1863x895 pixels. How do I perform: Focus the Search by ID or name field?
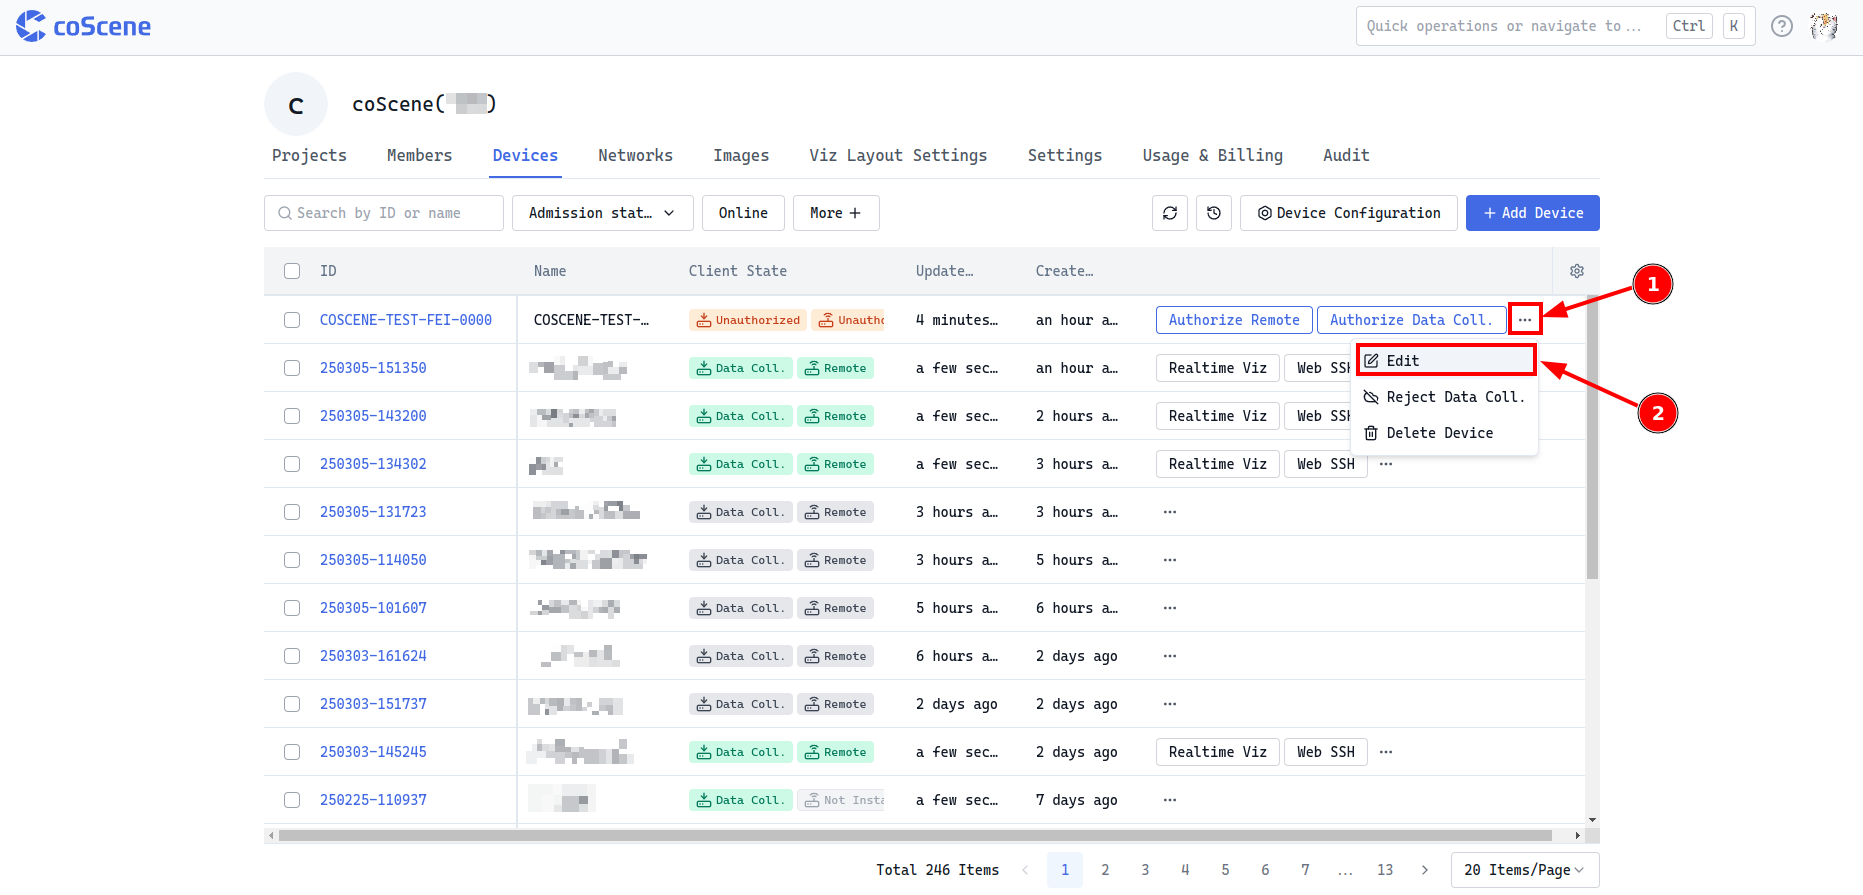click(x=384, y=213)
